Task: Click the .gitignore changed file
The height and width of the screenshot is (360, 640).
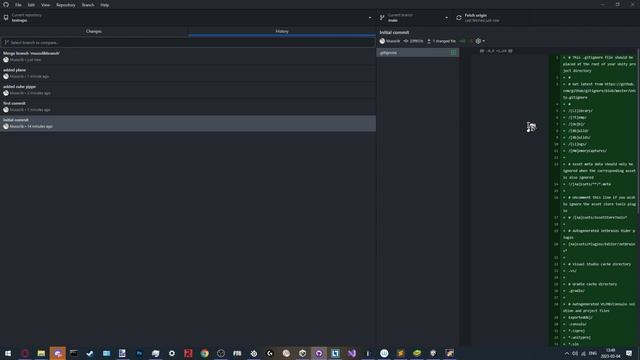Action: pyautogui.click(x=418, y=53)
